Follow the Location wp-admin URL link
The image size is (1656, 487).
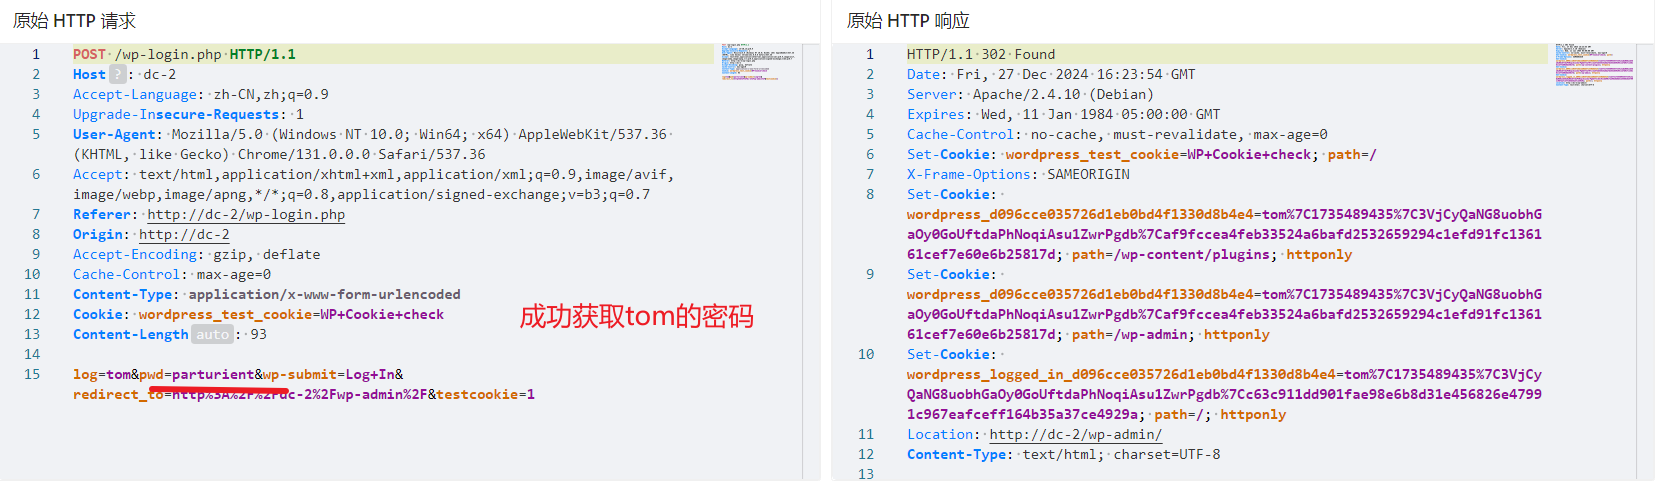pos(1075,434)
